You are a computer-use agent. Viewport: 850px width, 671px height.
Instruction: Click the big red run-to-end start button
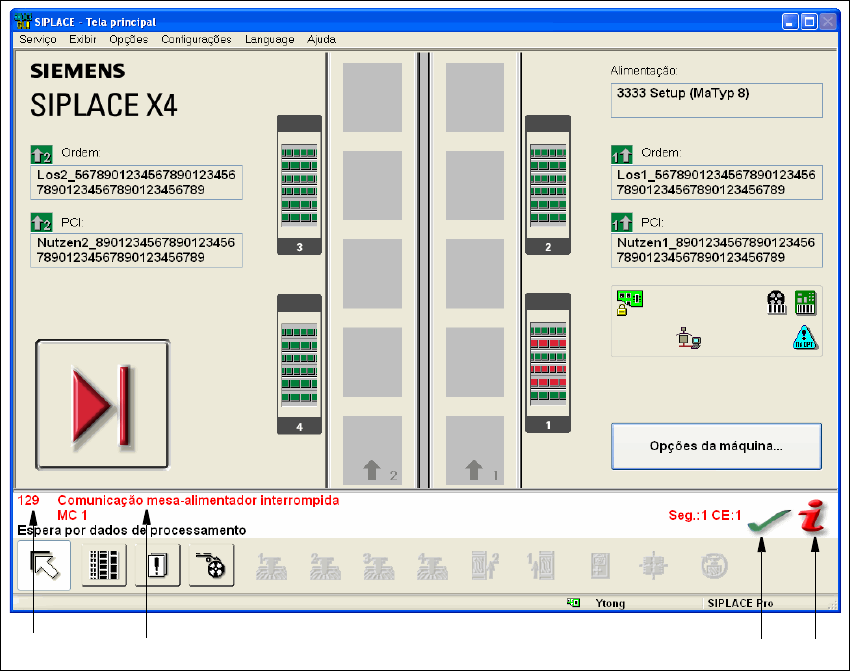point(102,404)
